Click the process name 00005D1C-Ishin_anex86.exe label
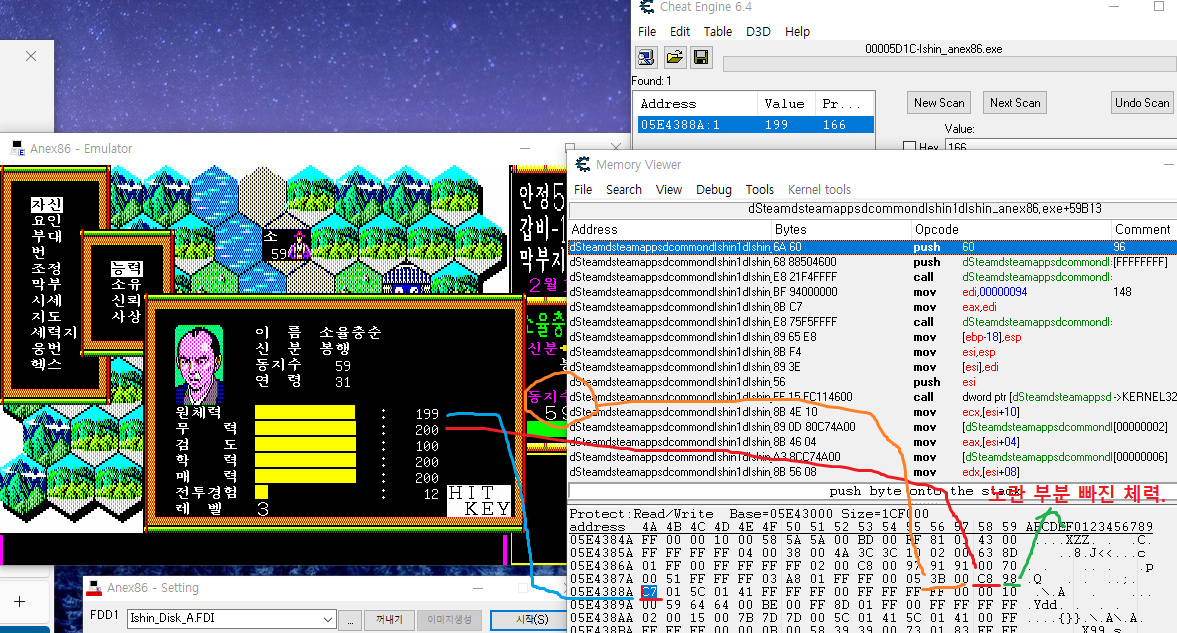The image size is (1177, 633). click(933, 49)
